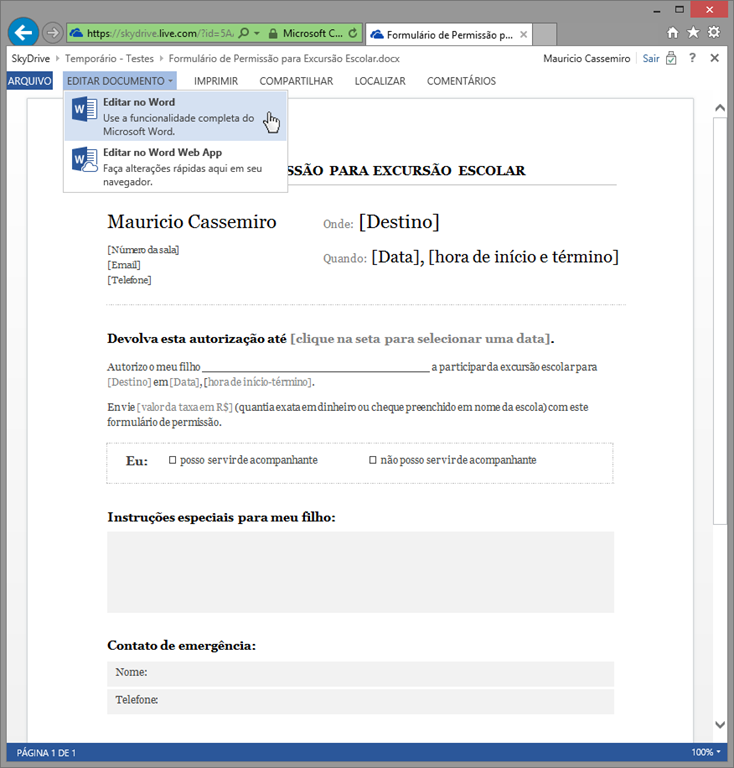Go to SkyDrive breadcrumb link
Screen dimensions: 734x768
pos(30,58)
